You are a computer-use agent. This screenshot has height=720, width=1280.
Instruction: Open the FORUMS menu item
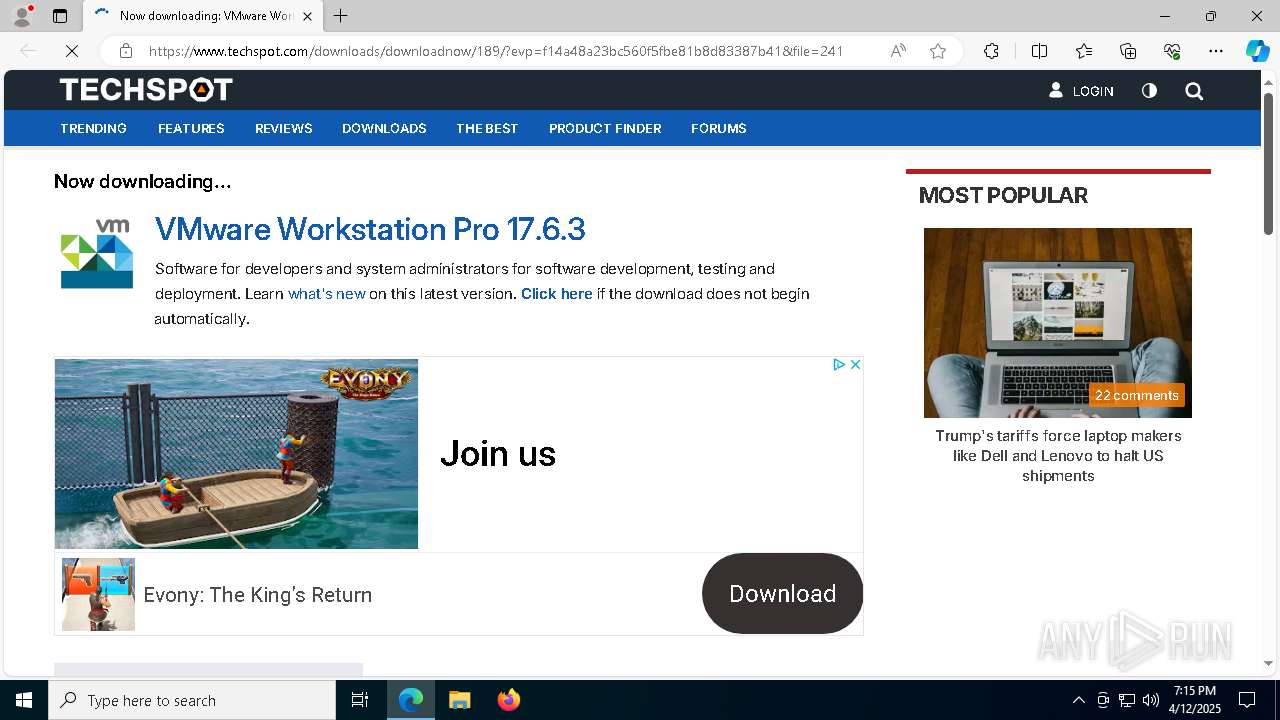point(719,128)
